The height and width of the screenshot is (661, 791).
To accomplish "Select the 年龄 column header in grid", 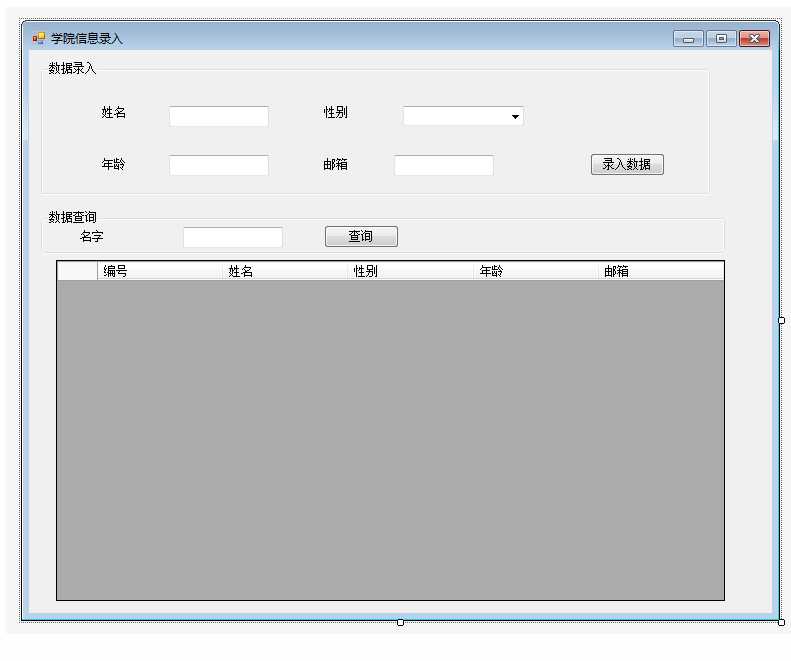I will (536, 271).
